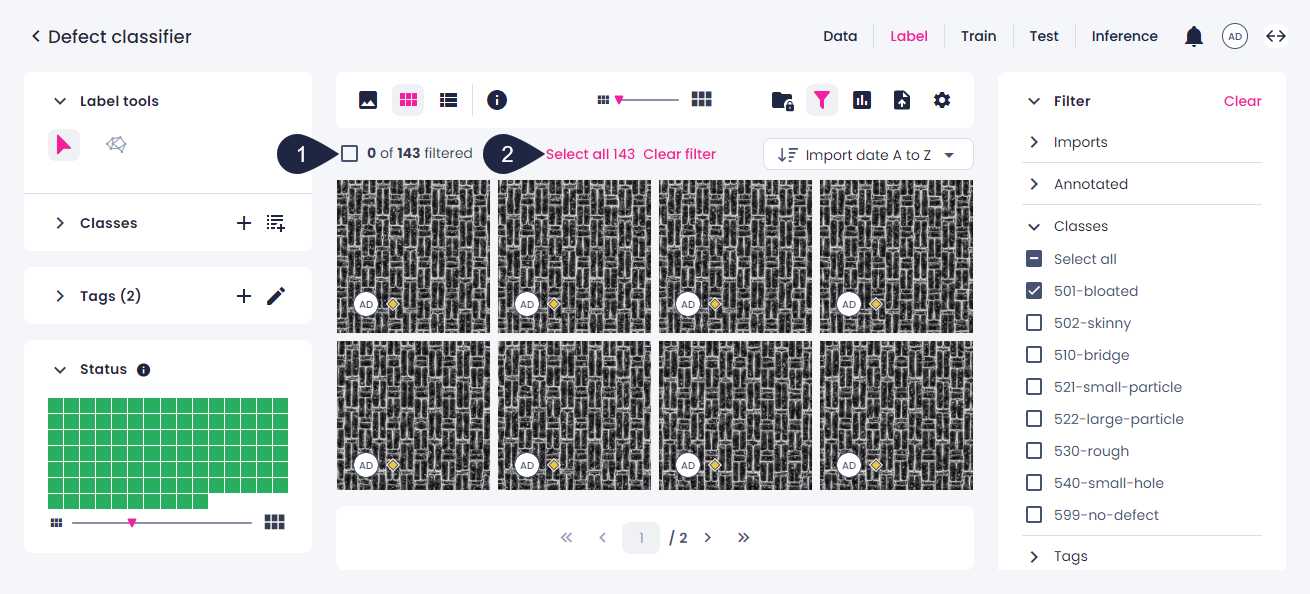This screenshot has height=594, width=1310.
Task: Check the 521-small-particle class
Action: [x=1034, y=387]
